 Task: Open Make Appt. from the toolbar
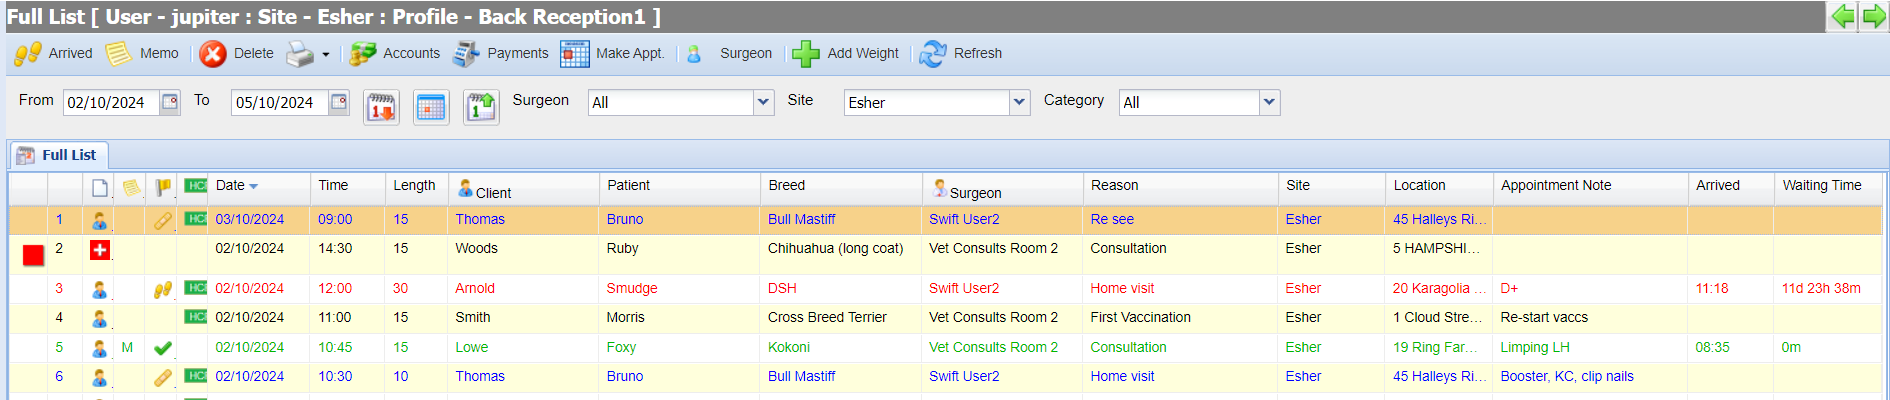pos(613,54)
